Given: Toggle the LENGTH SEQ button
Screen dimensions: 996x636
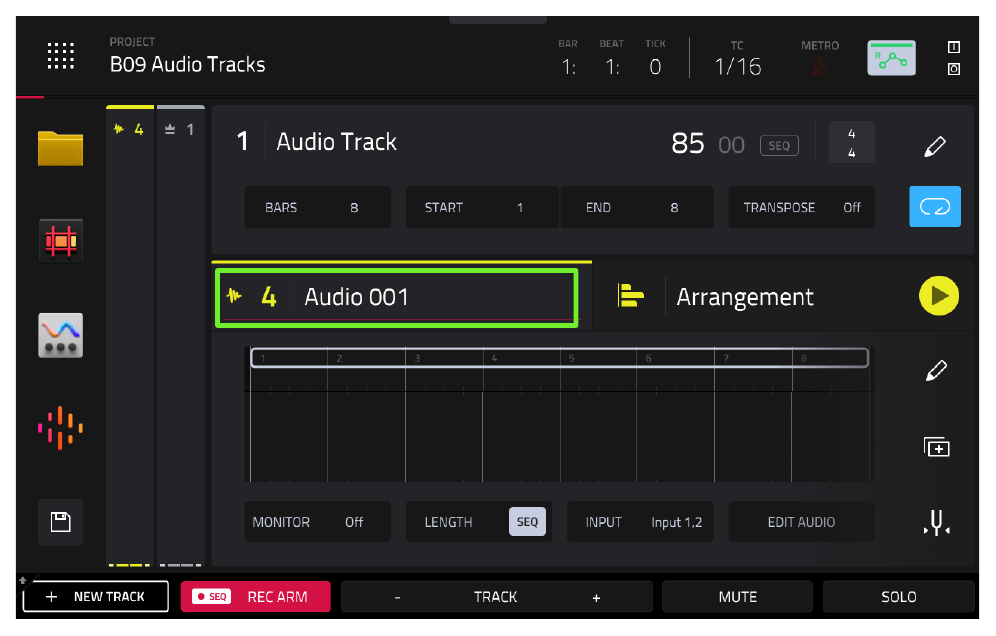Looking at the screenshot, I should (527, 522).
